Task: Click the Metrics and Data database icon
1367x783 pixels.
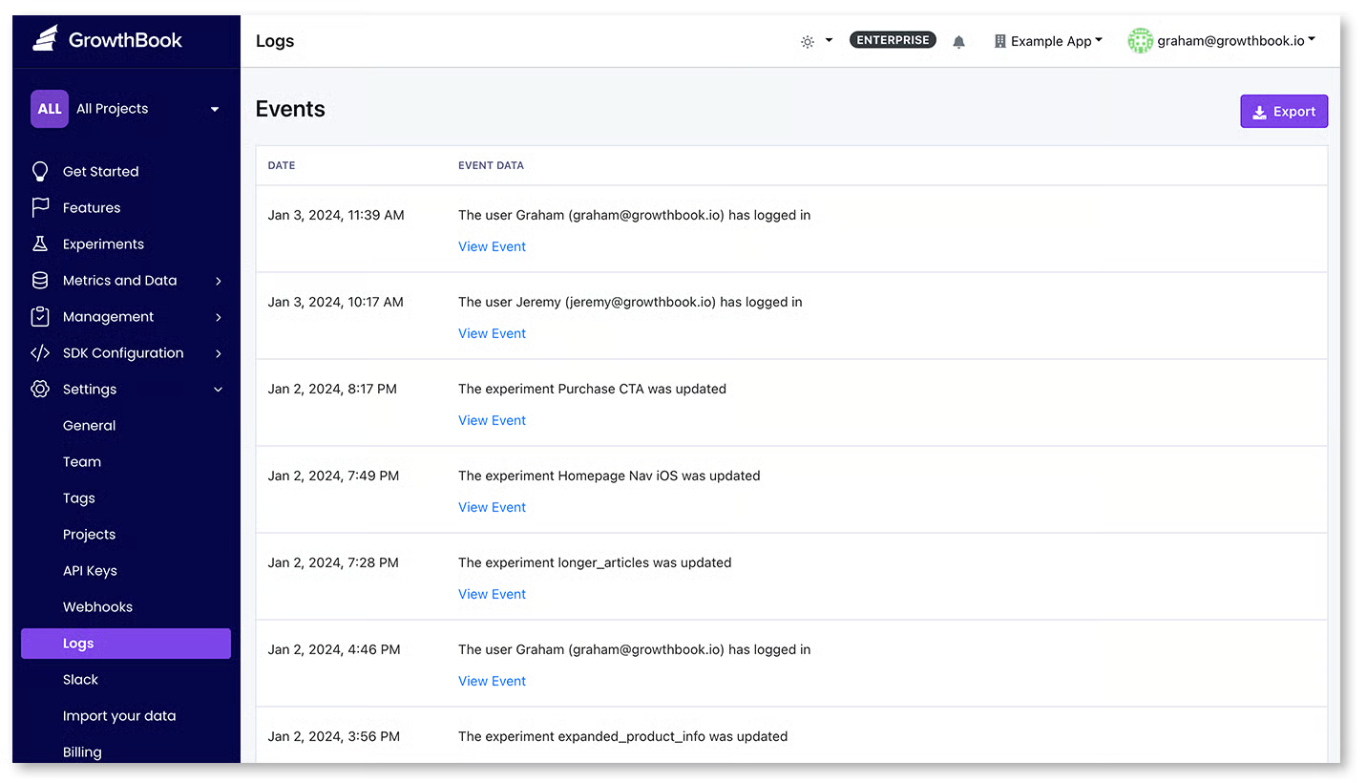Action: coord(40,280)
